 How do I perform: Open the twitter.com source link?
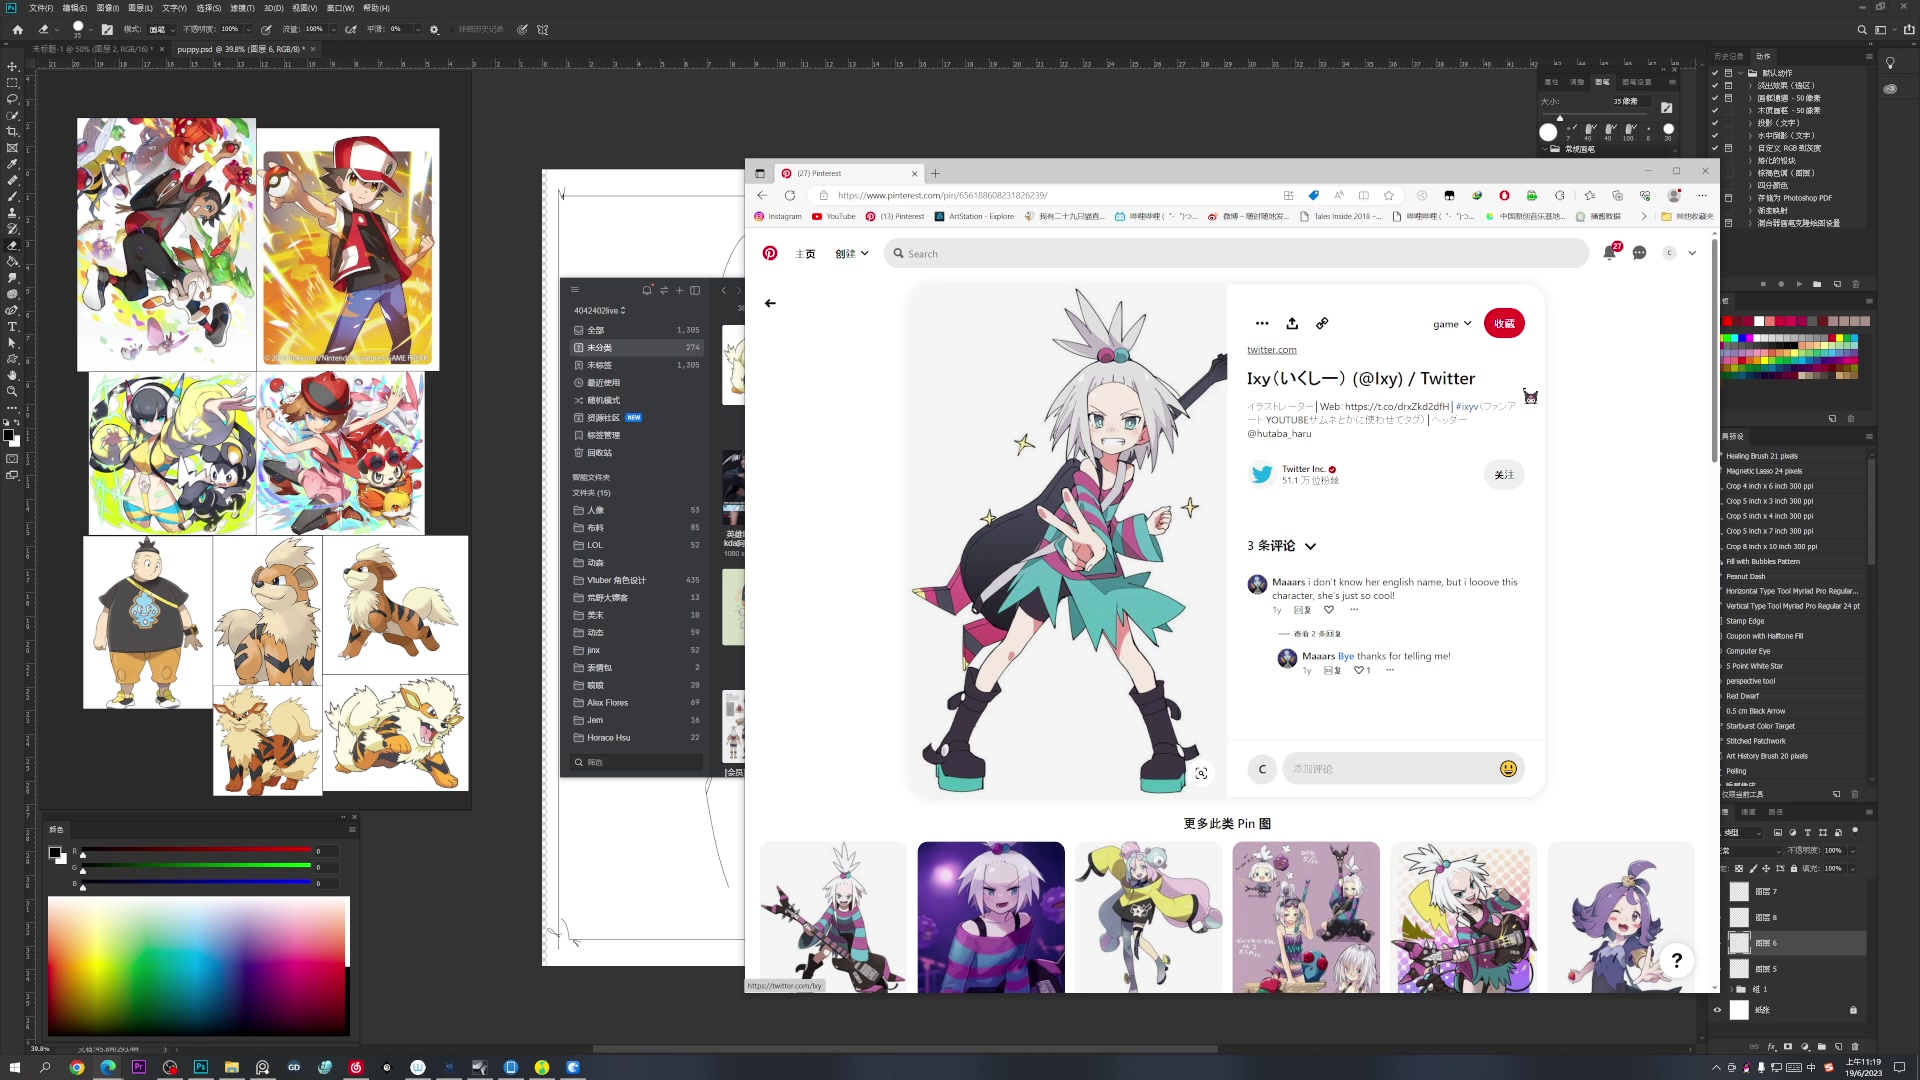click(x=1272, y=350)
